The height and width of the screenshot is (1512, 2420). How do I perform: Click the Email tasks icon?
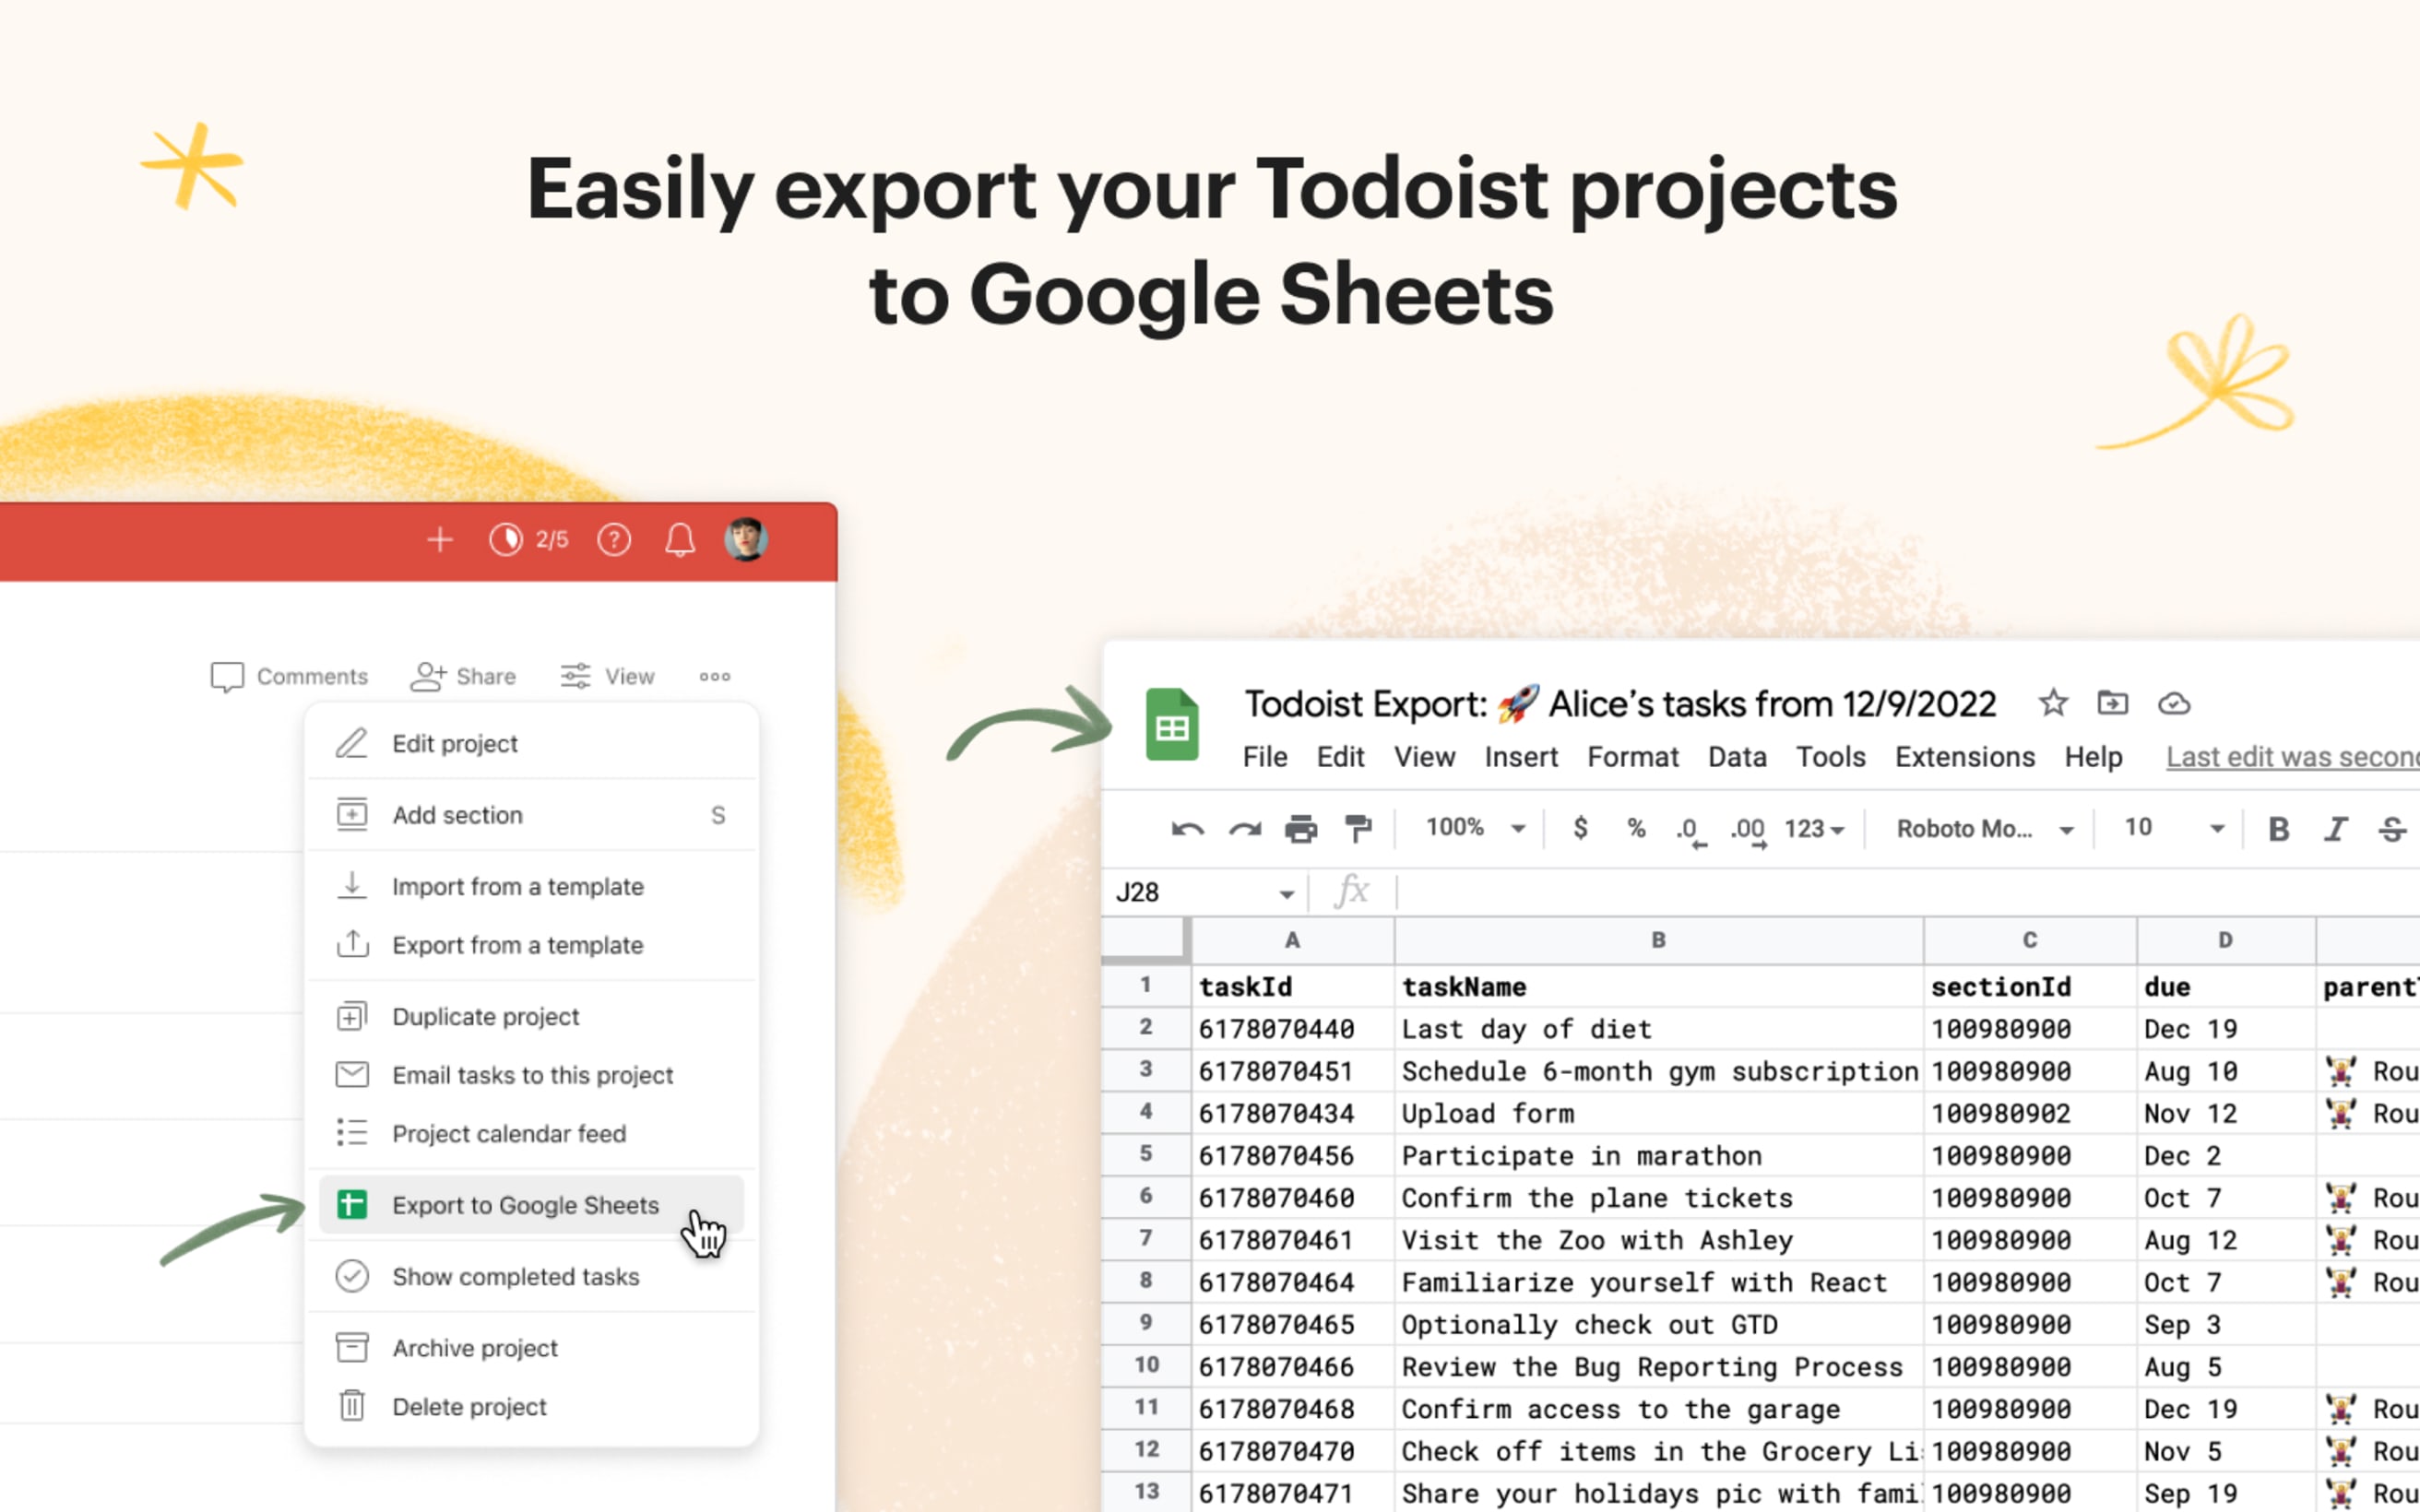click(x=352, y=1075)
